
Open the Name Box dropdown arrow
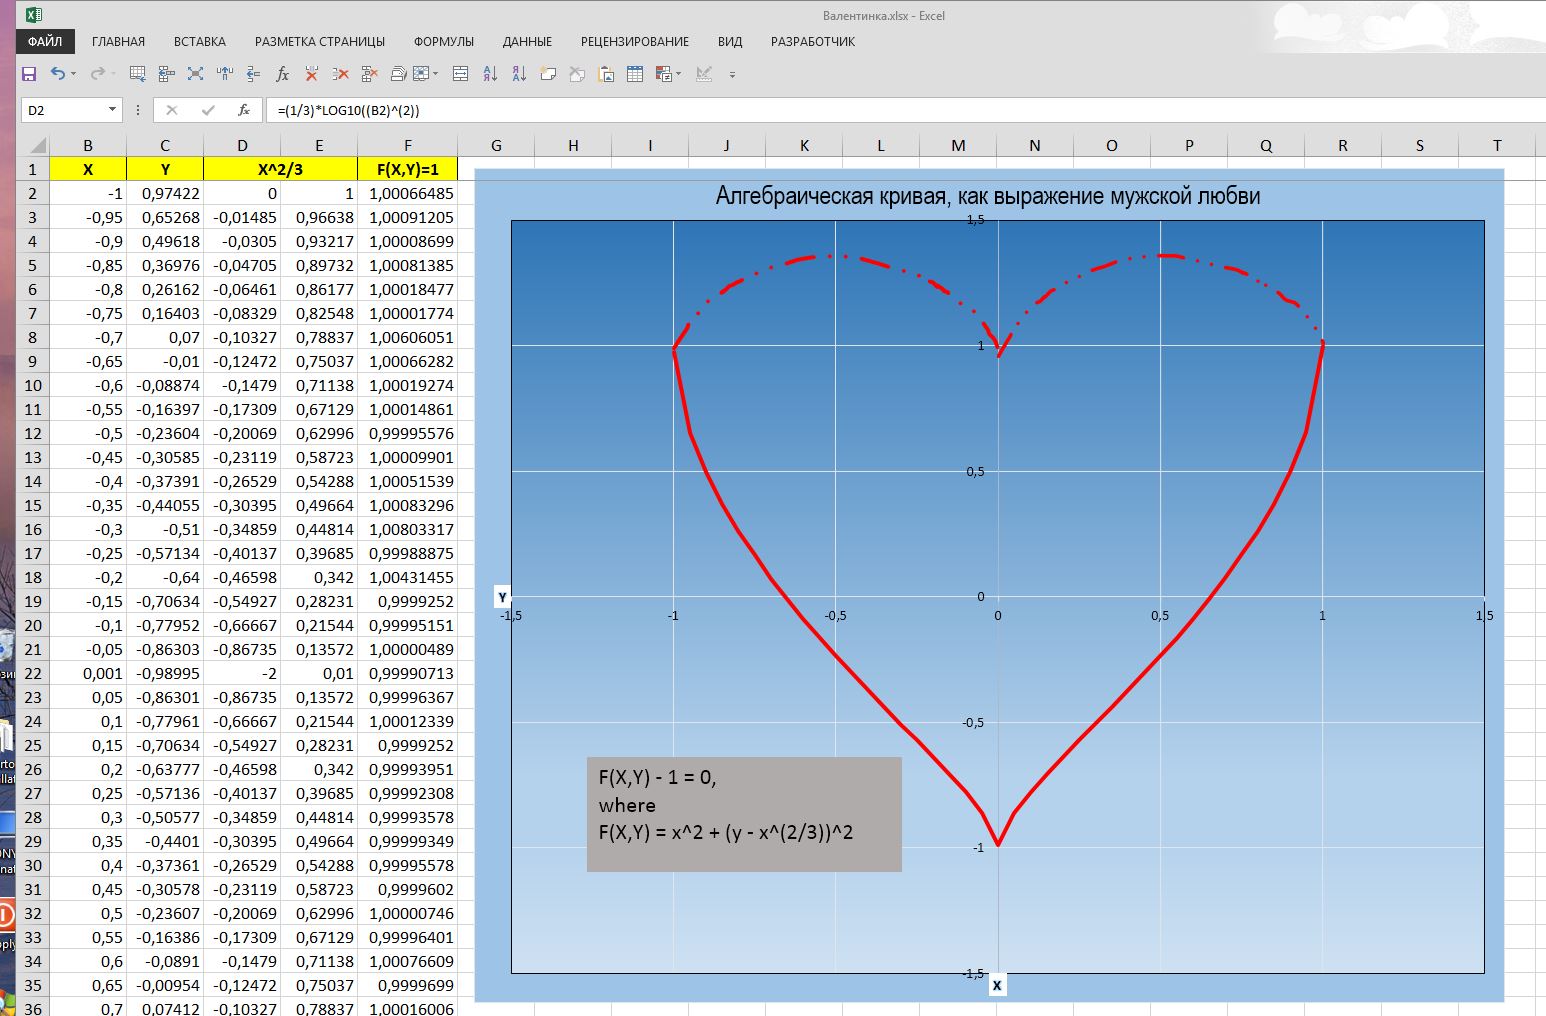click(x=112, y=110)
